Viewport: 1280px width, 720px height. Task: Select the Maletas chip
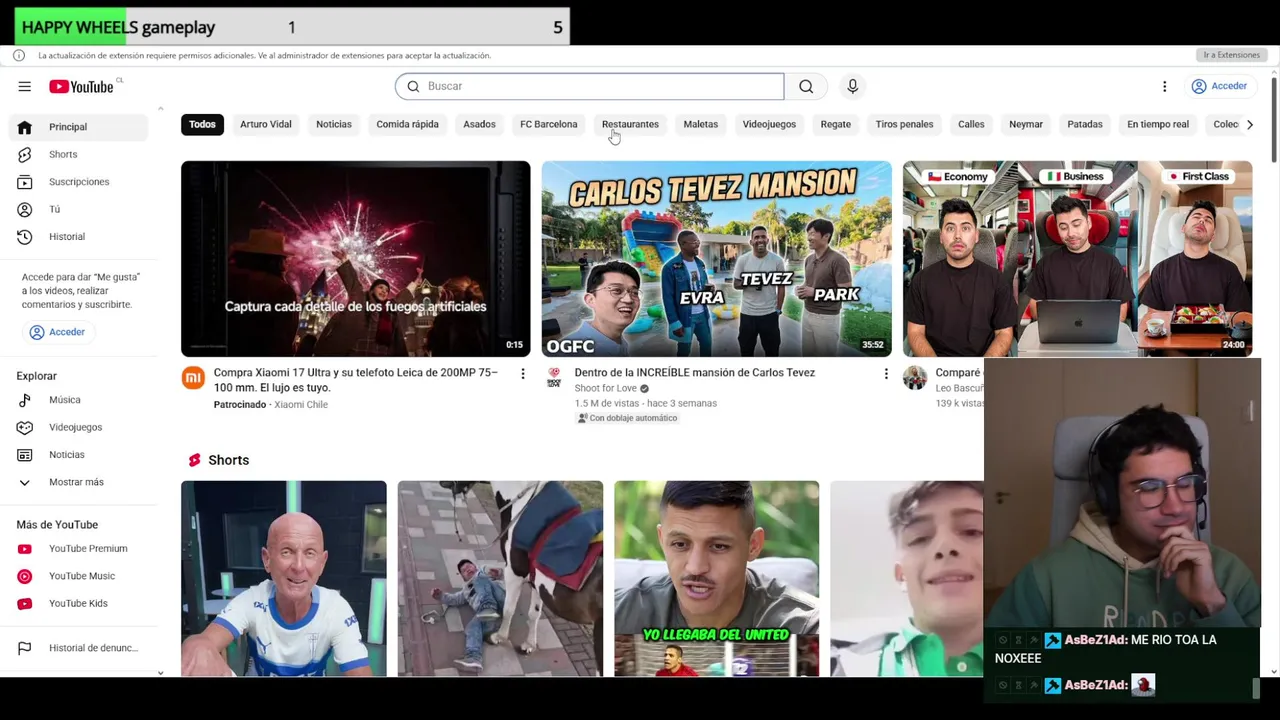pos(700,124)
